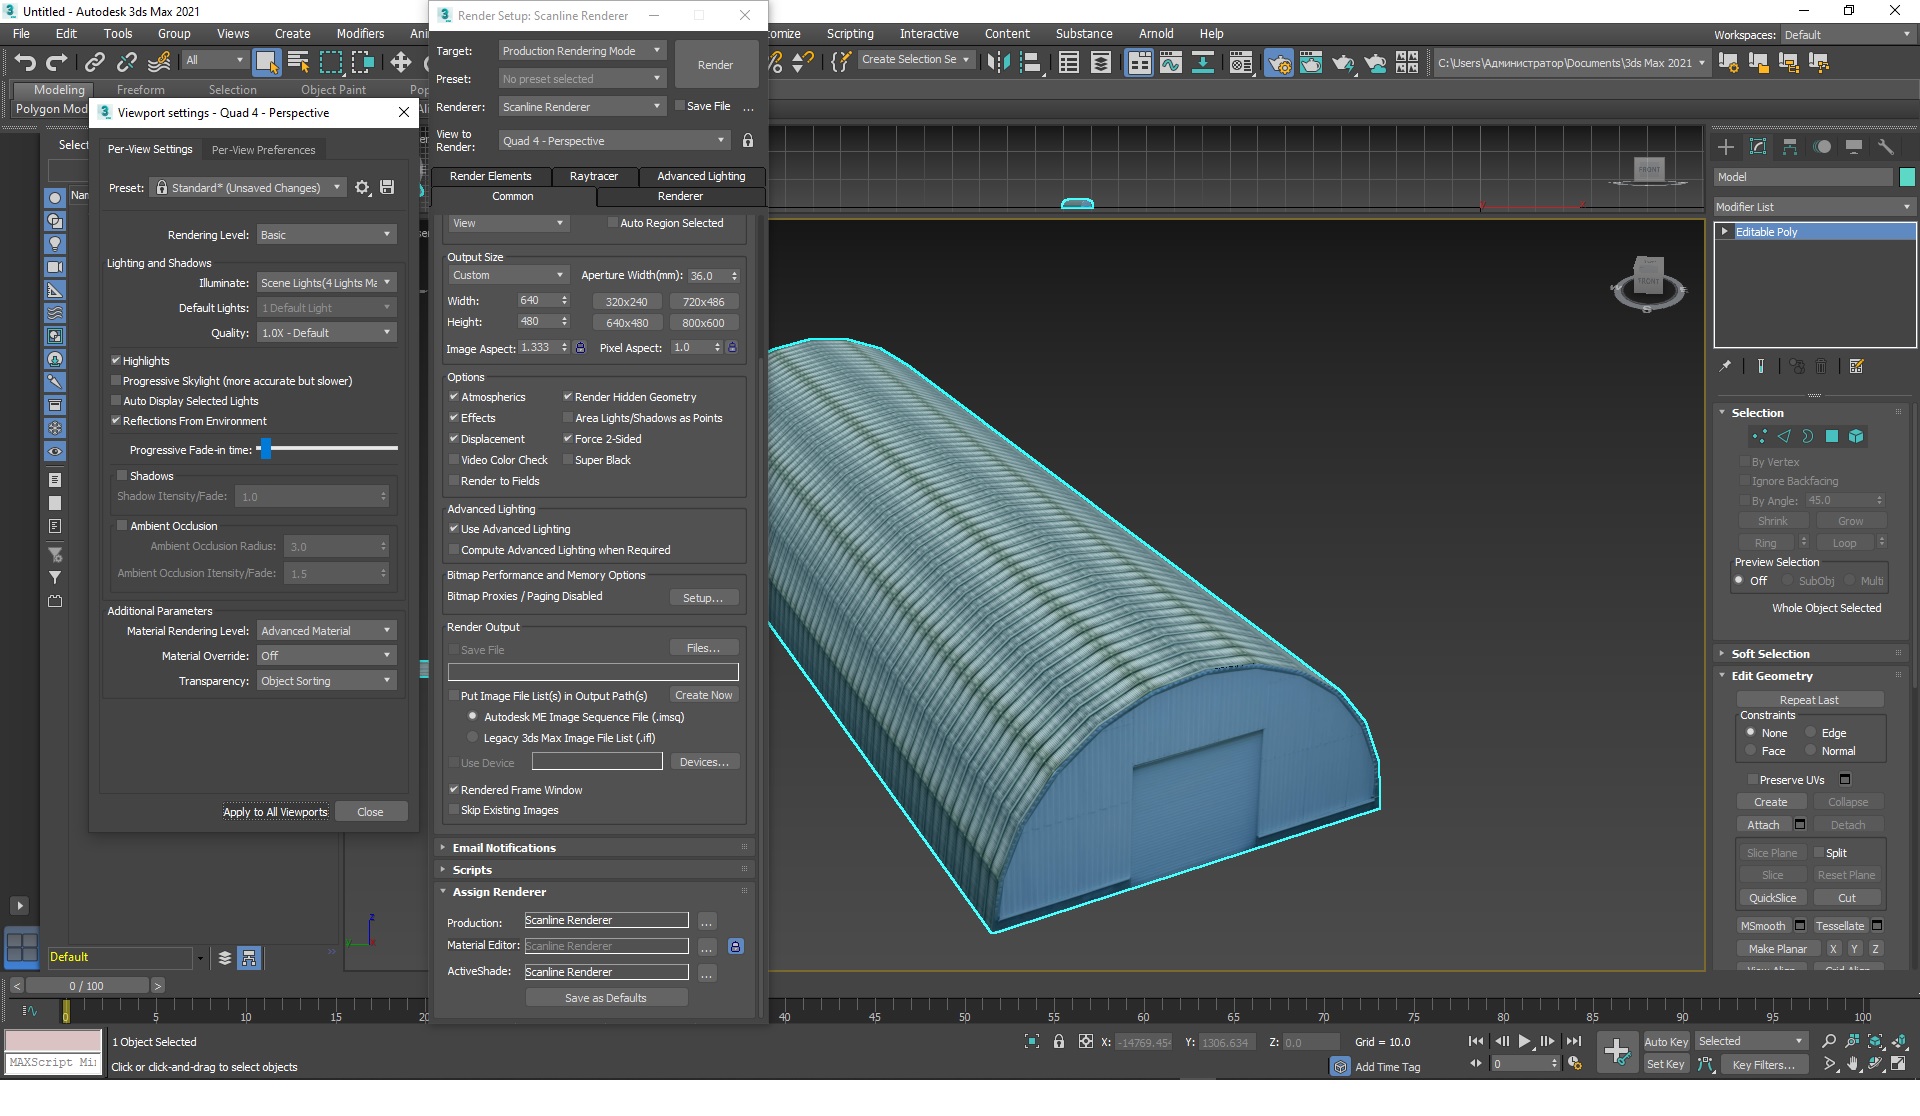Click the Progressive Fade-in time slider
This screenshot has width=1920, height=1116.
coord(266,449)
